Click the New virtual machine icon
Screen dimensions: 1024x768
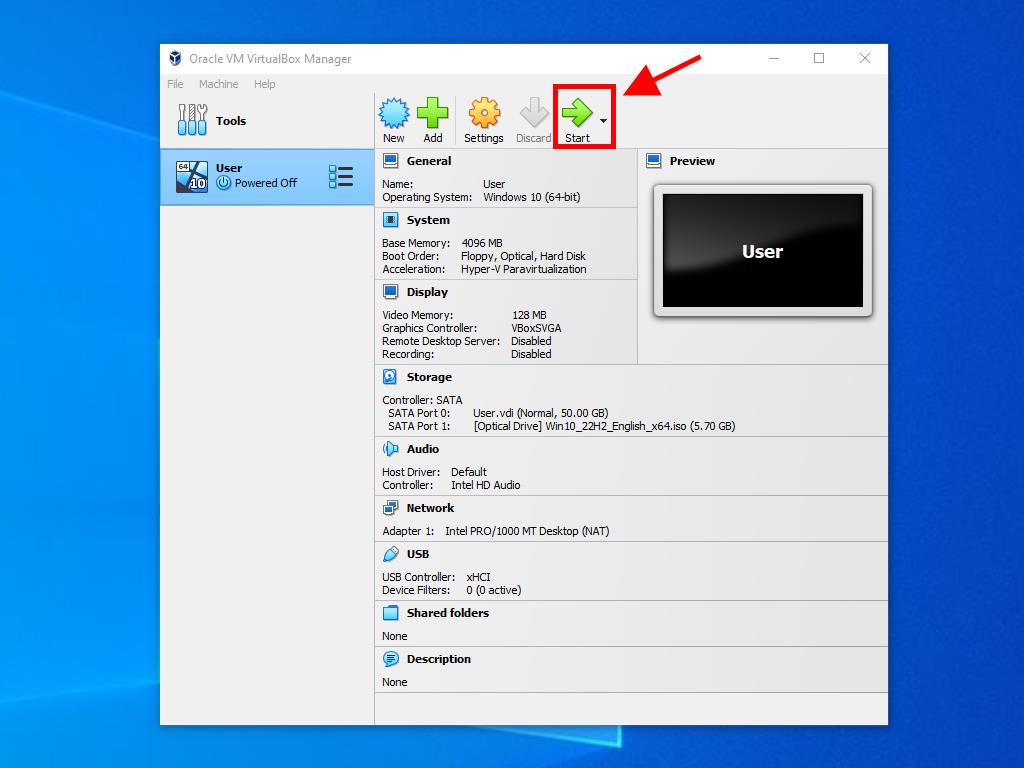tap(394, 114)
